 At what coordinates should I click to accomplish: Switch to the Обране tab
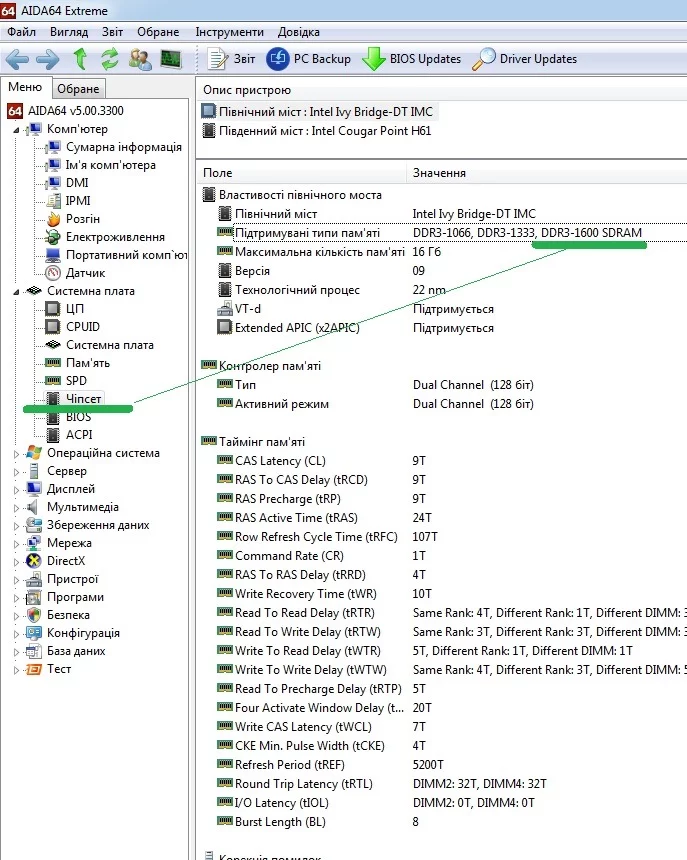tap(77, 89)
